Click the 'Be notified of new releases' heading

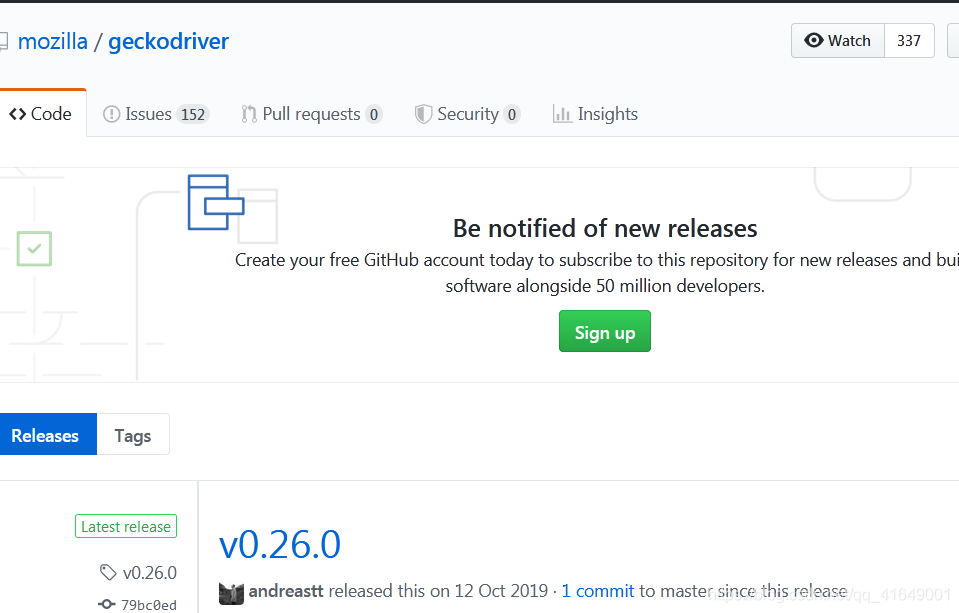click(x=605, y=228)
